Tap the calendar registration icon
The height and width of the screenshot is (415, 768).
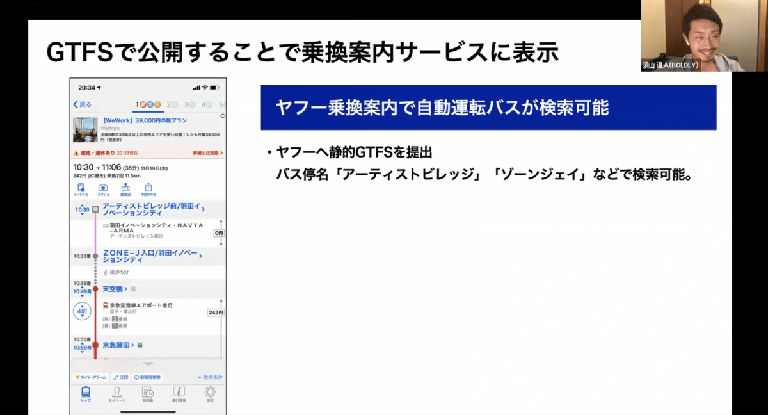tap(125, 190)
